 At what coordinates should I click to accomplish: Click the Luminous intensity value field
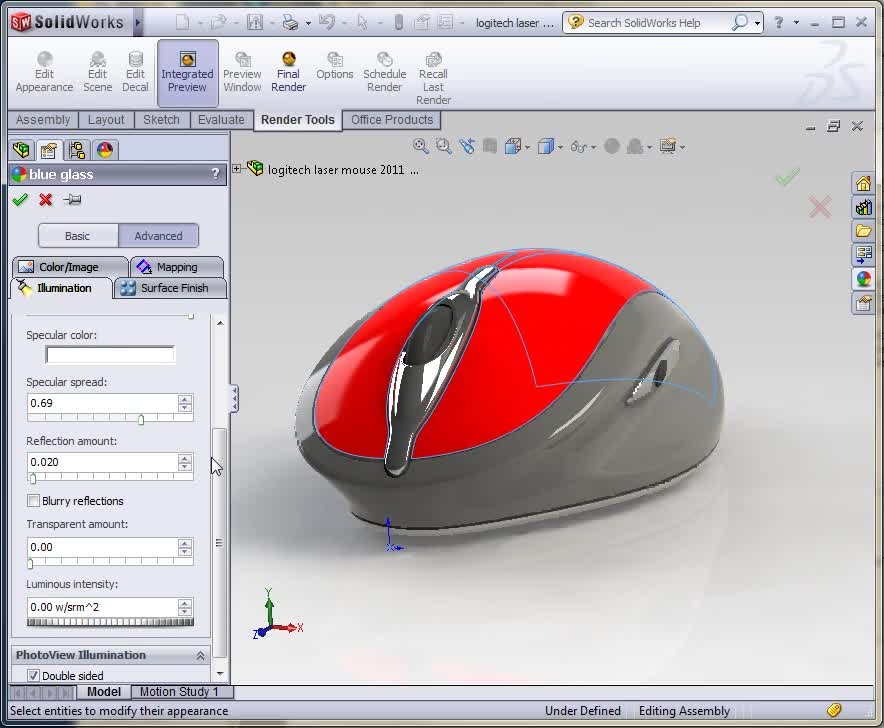coord(102,607)
